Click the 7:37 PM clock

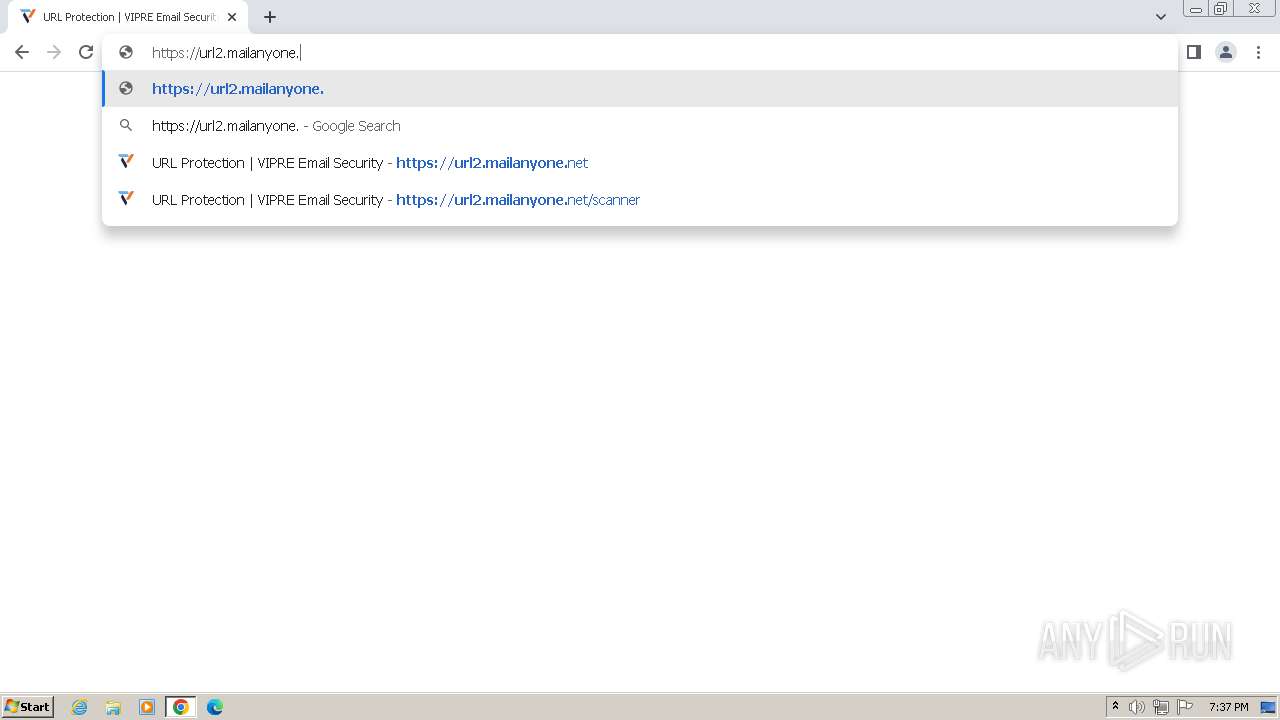1228,707
